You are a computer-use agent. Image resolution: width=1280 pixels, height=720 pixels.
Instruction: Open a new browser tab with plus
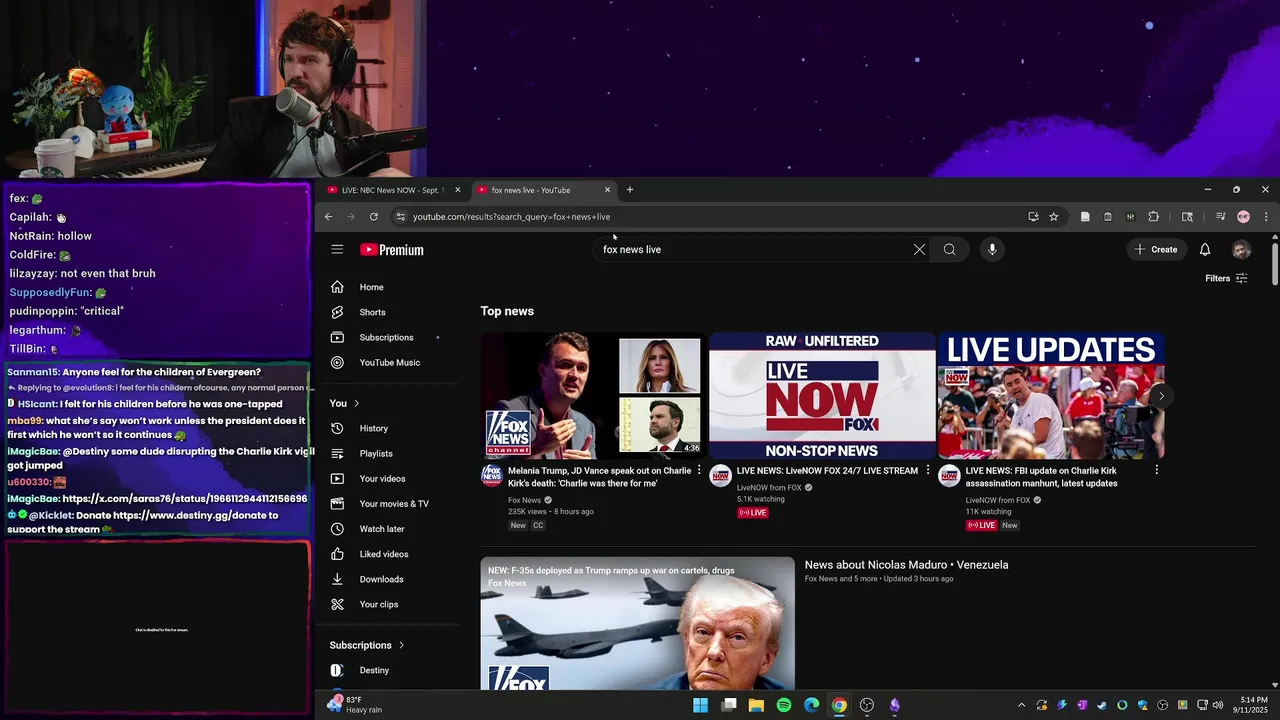coord(629,190)
